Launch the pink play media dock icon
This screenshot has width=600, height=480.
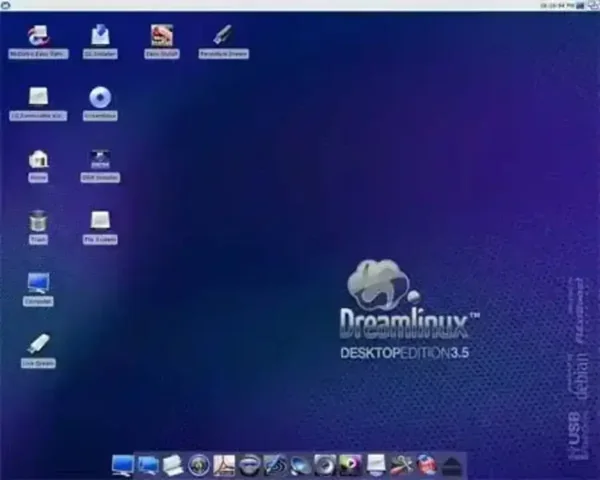coord(351,465)
